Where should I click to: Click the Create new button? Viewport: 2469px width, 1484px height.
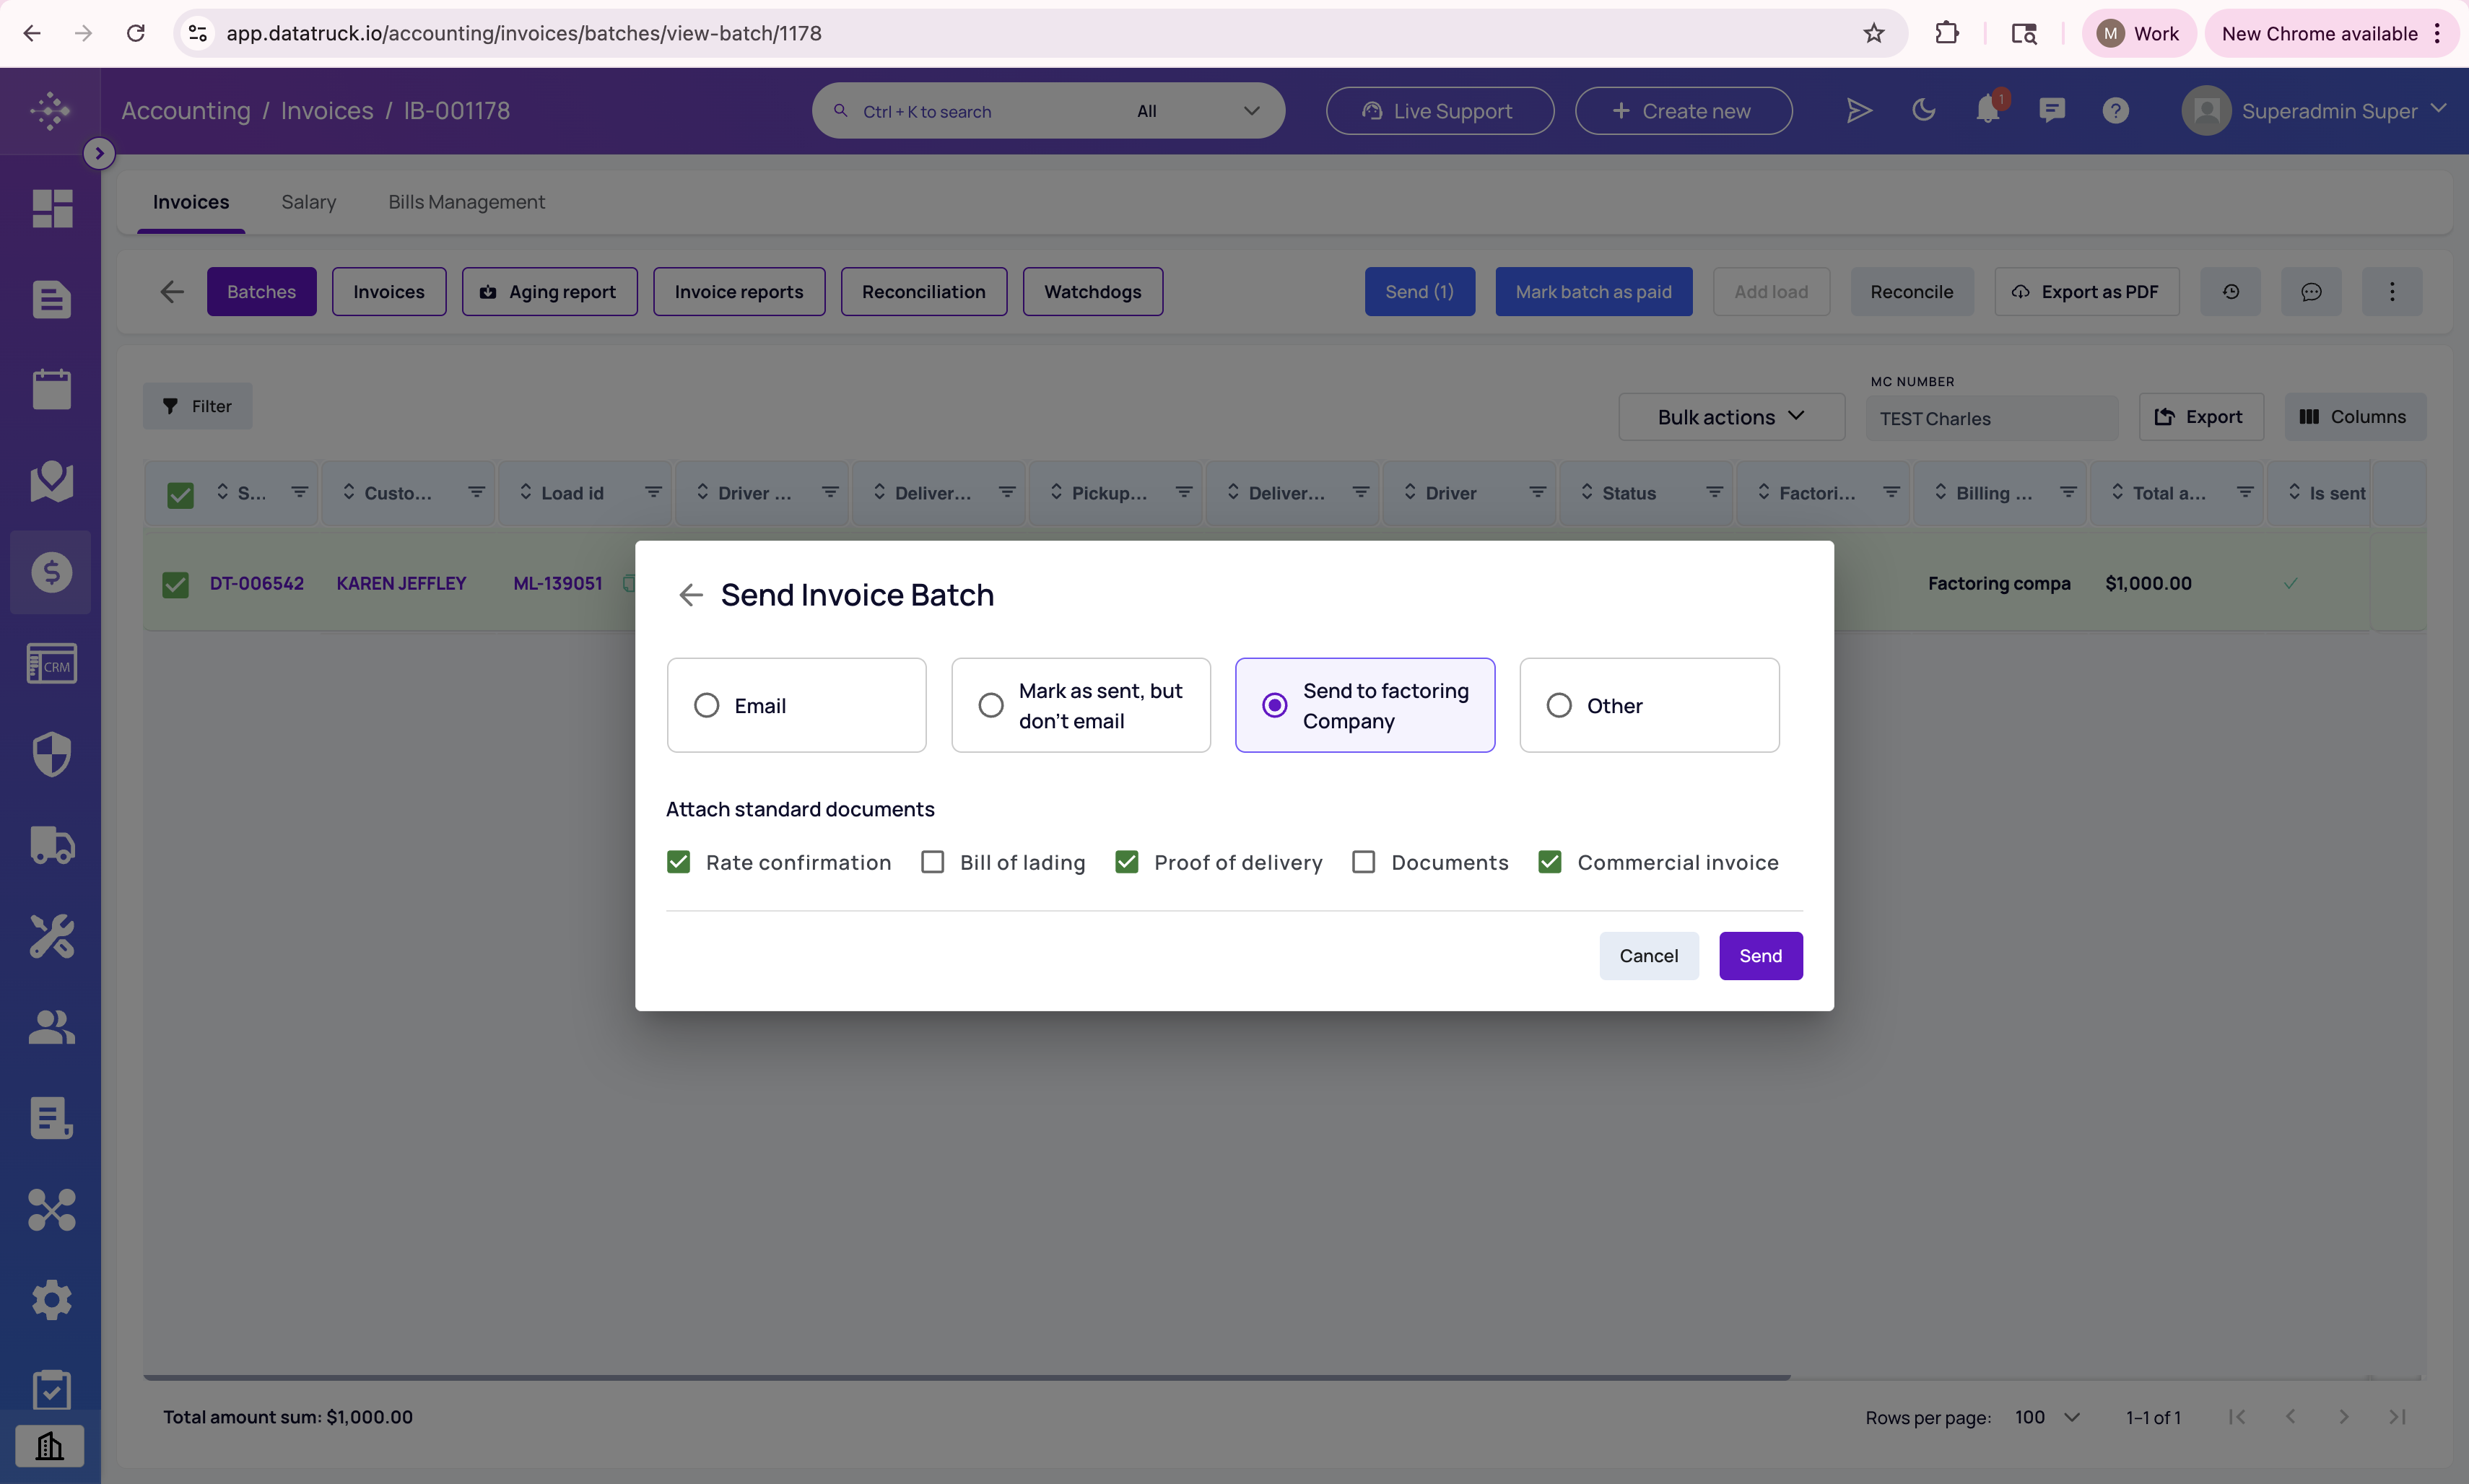click(x=1684, y=110)
